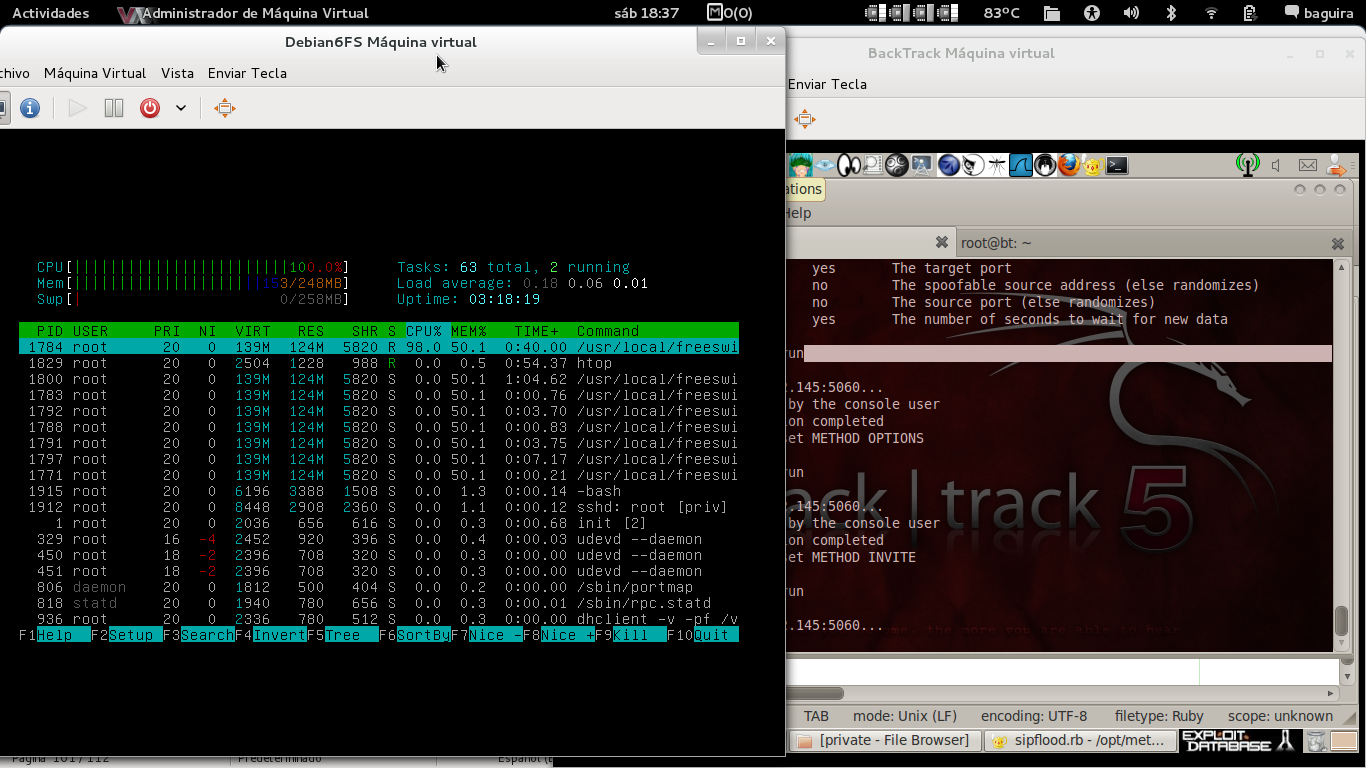
Task: Select the sshd: root [priv] process row
Action: pos(379,507)
